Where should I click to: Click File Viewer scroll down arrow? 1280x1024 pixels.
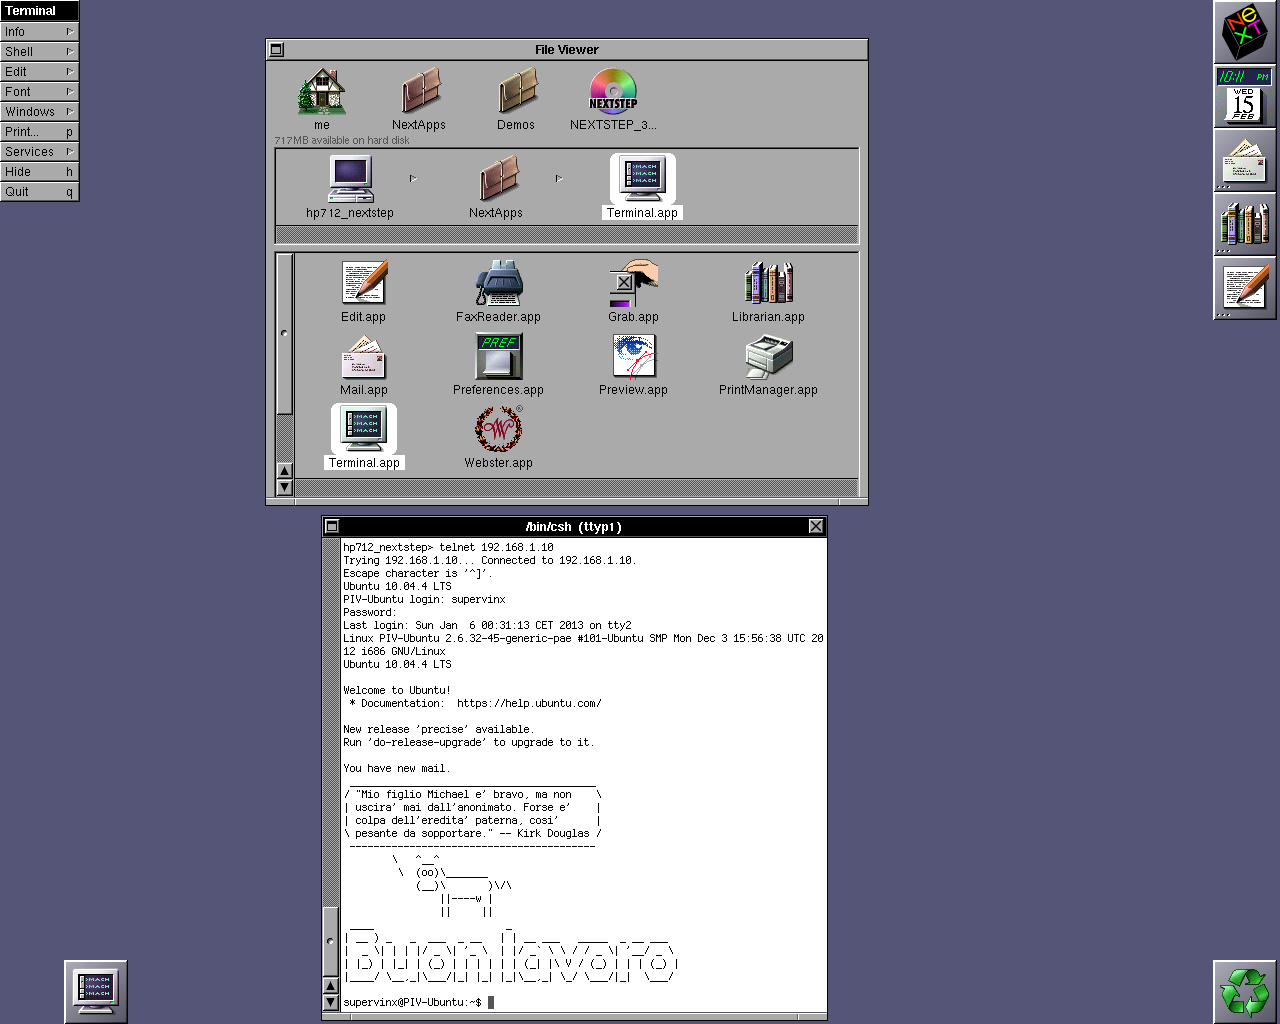(x=285, y=487)
